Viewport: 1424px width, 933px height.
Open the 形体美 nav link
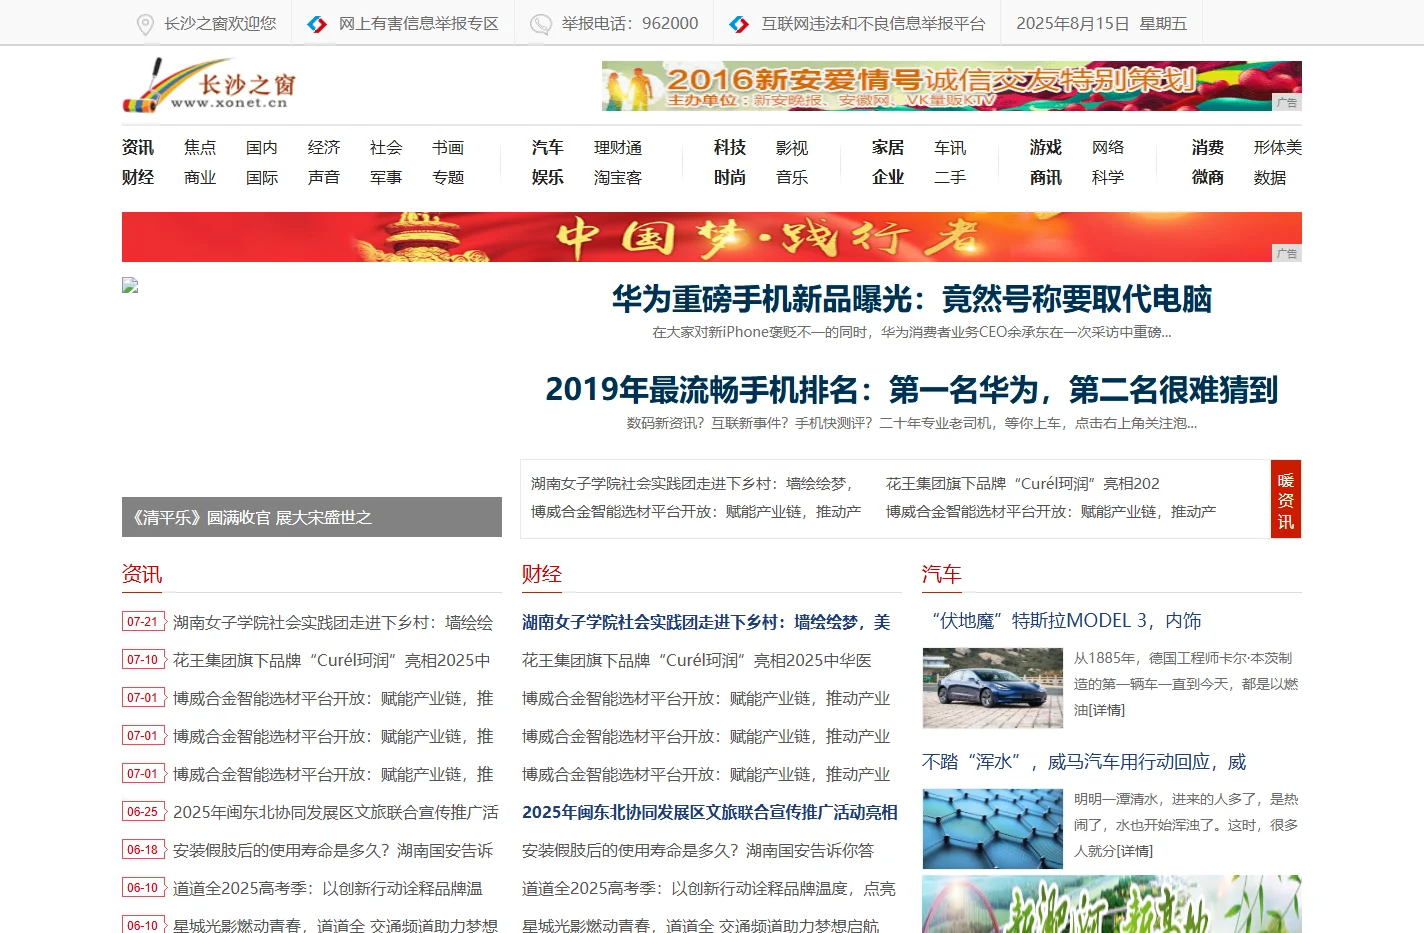tap(1278, 147)
